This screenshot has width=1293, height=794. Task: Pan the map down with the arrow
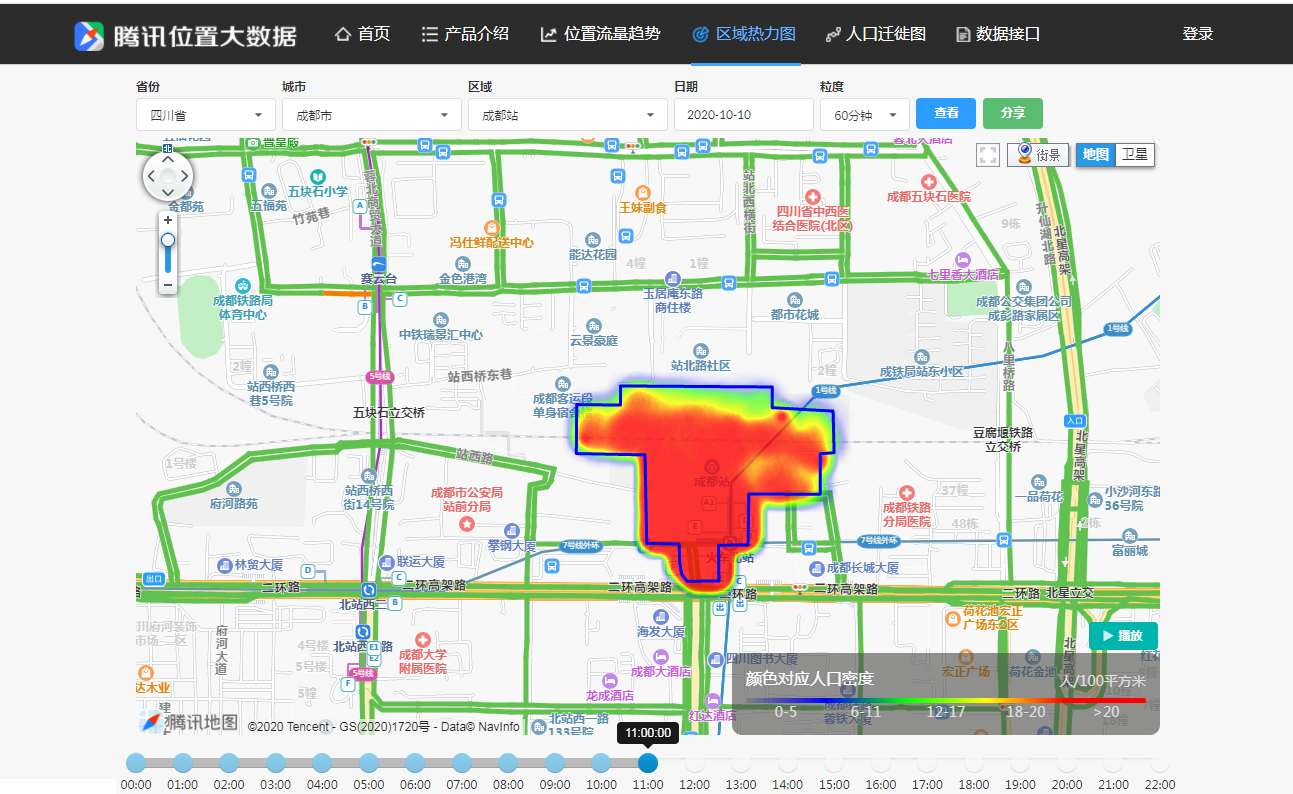pyautogui.click(x=168, y=194)
